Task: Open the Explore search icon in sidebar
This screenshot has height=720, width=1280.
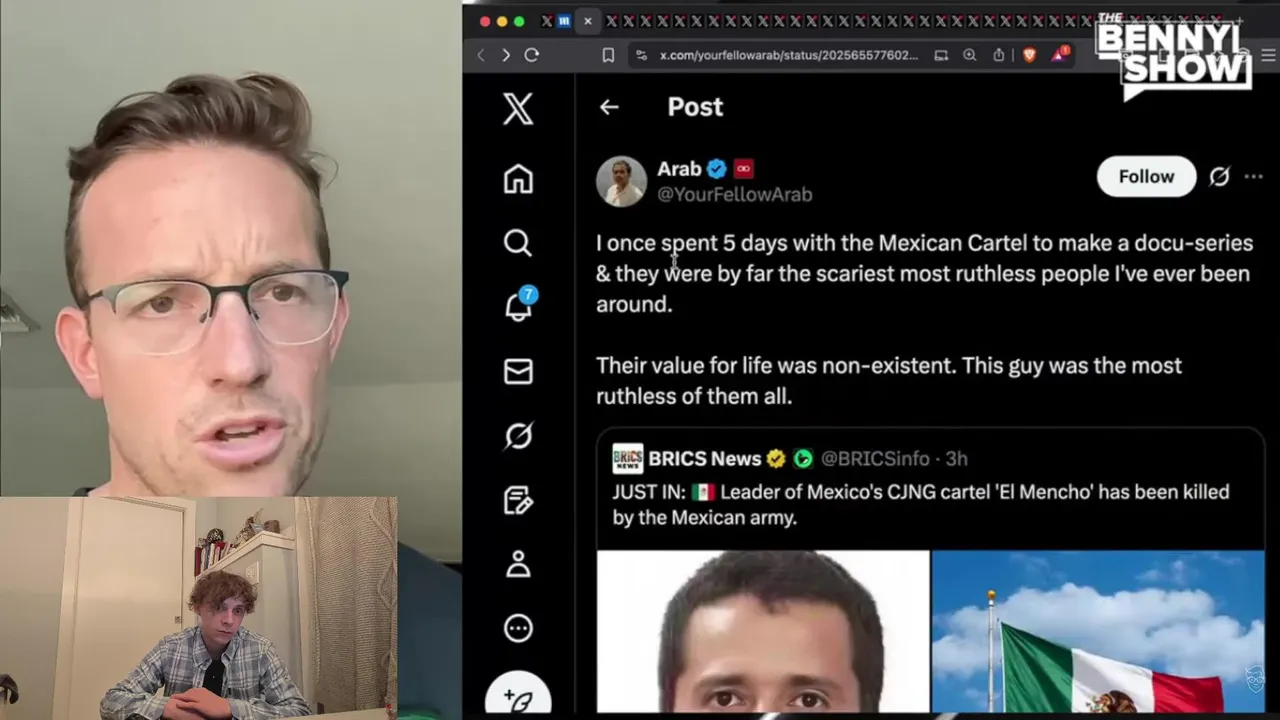Action: 518,243
